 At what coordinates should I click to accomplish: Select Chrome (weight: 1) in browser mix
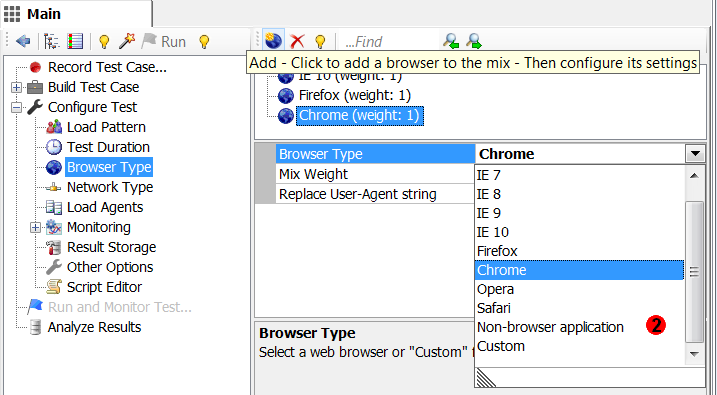[359, 116]
